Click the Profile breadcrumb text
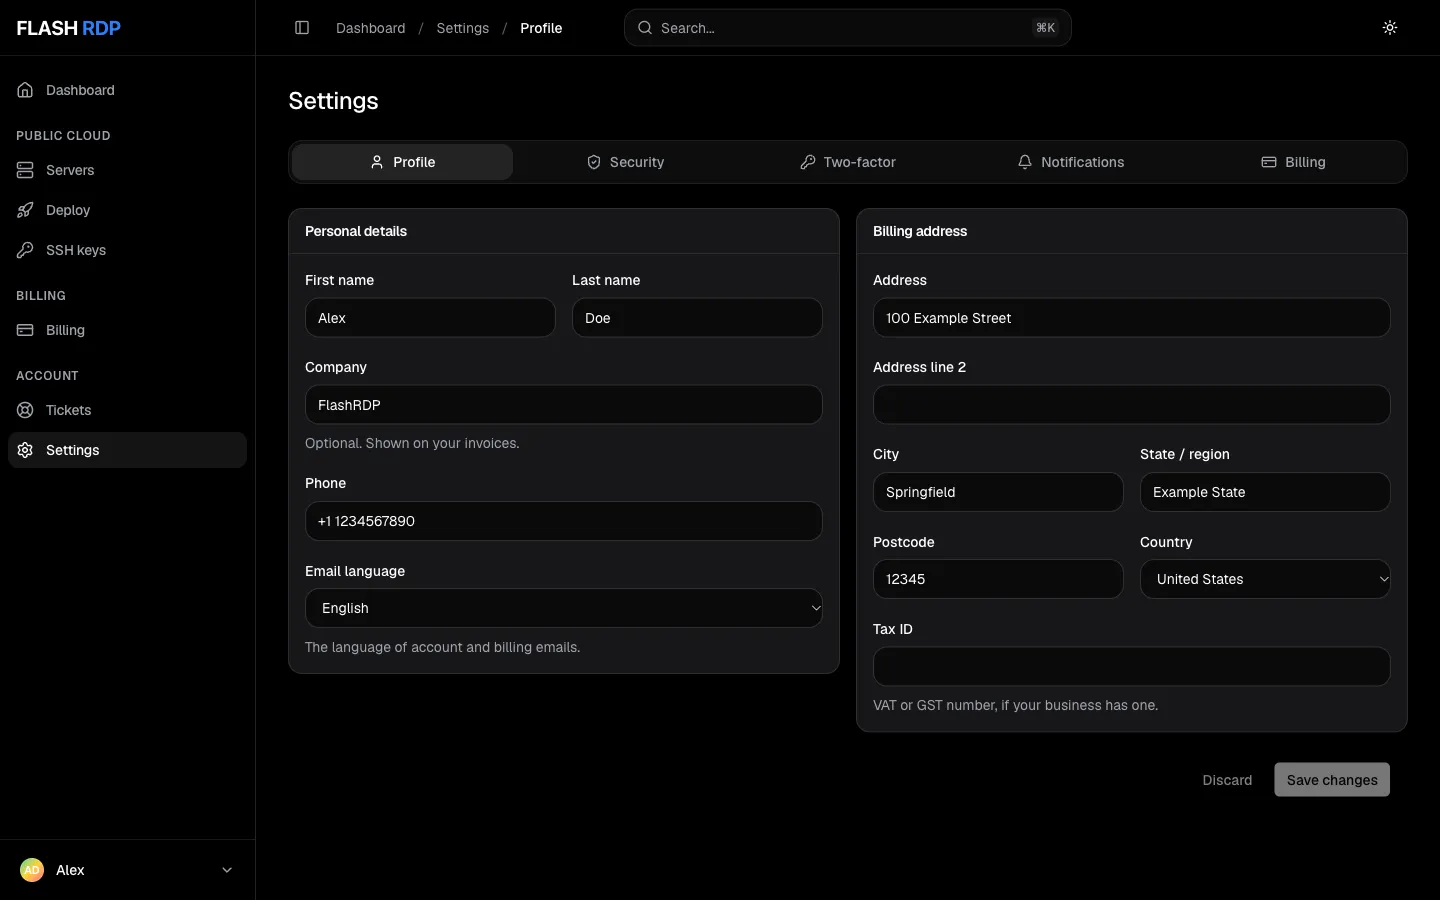This screenshot has height=900, width=1440. pos(541,28)
